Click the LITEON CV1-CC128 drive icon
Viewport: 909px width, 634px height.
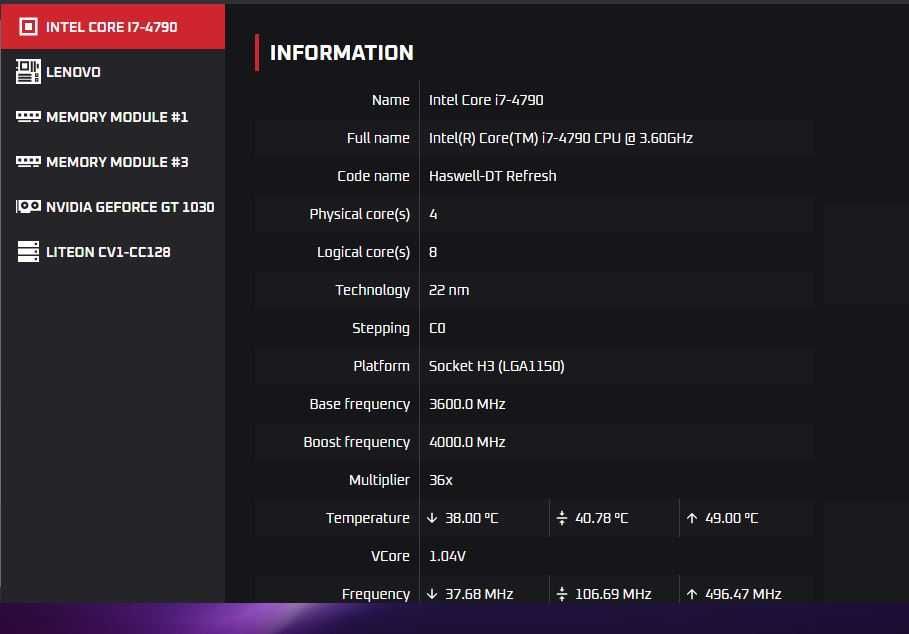coord(28,252)
